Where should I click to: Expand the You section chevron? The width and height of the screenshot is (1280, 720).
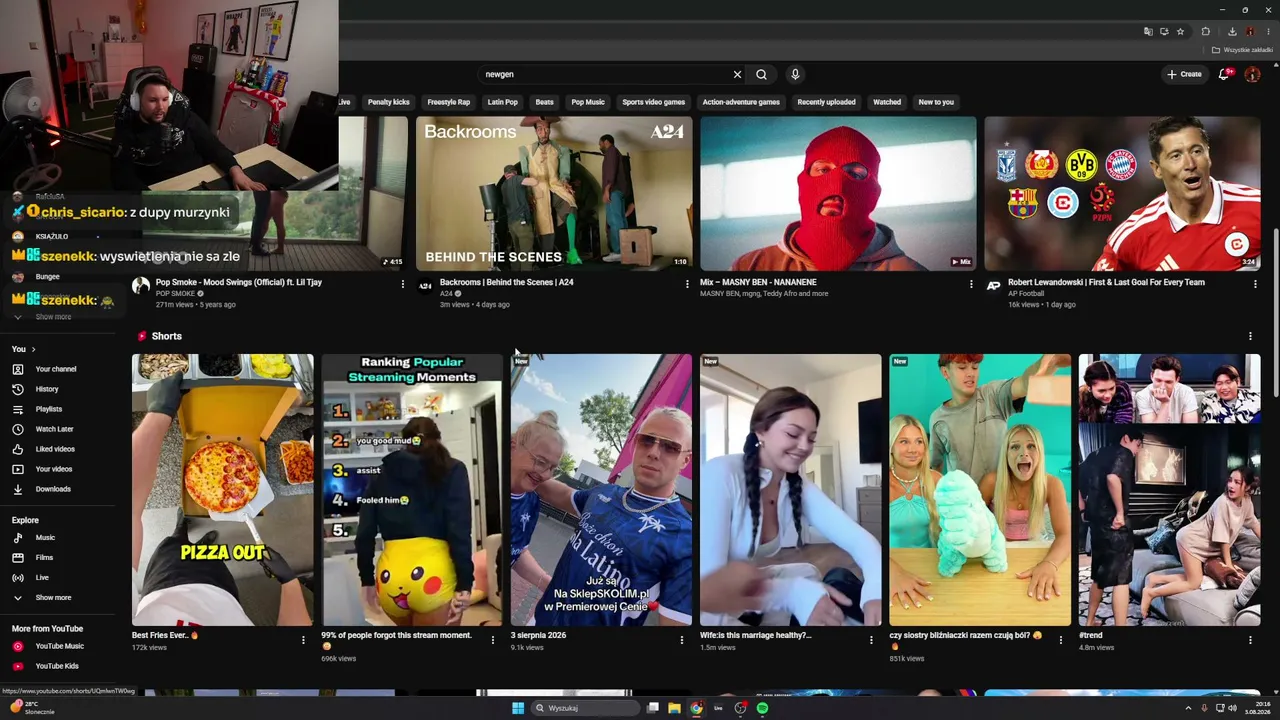coord(33,349)
